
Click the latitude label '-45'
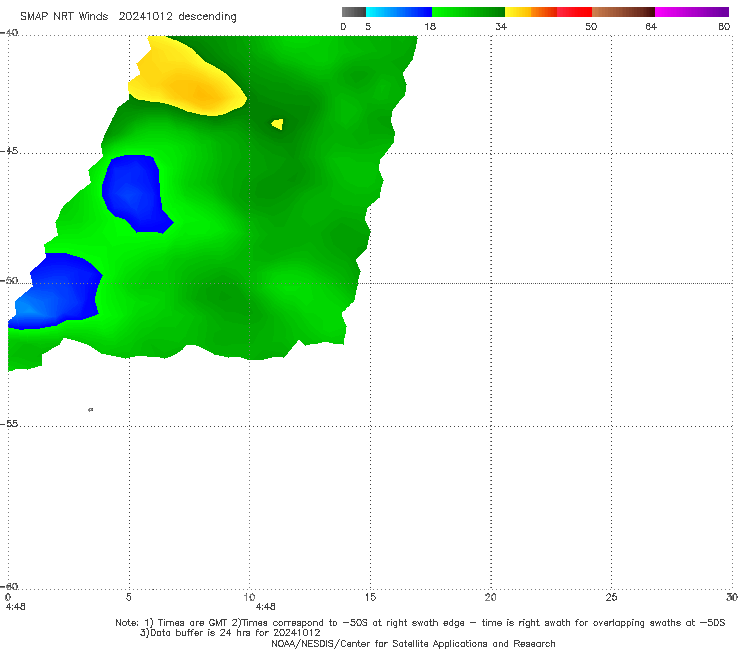(x=9, y=151)
